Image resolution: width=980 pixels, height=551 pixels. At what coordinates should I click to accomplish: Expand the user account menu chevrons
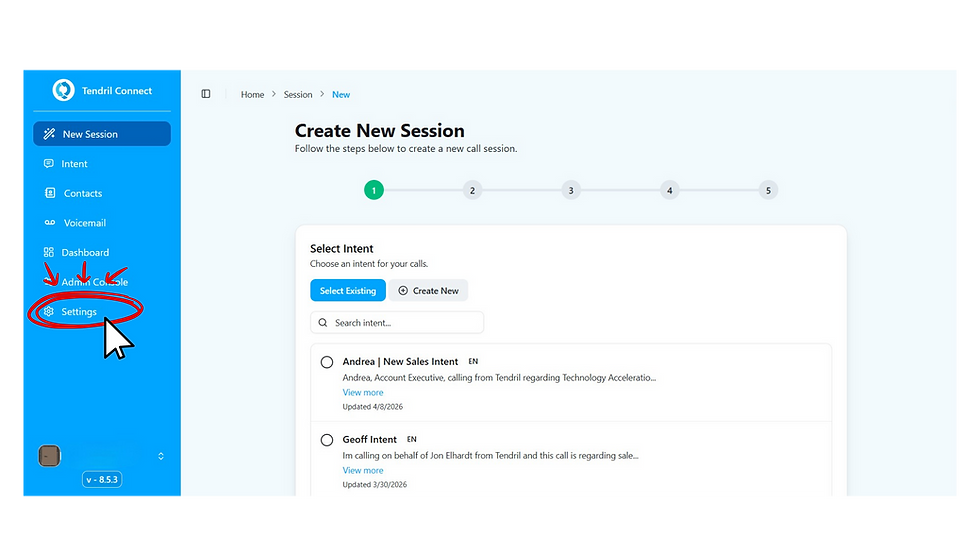click(161, 456)
